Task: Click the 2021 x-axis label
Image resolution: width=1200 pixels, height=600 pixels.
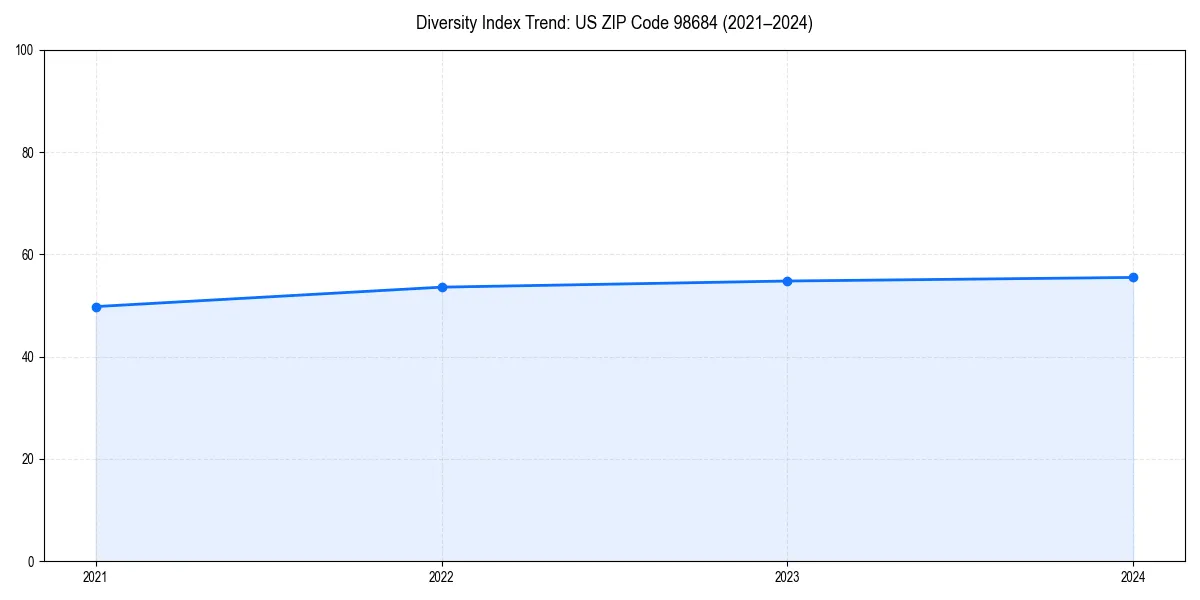Action: (96, 577)
